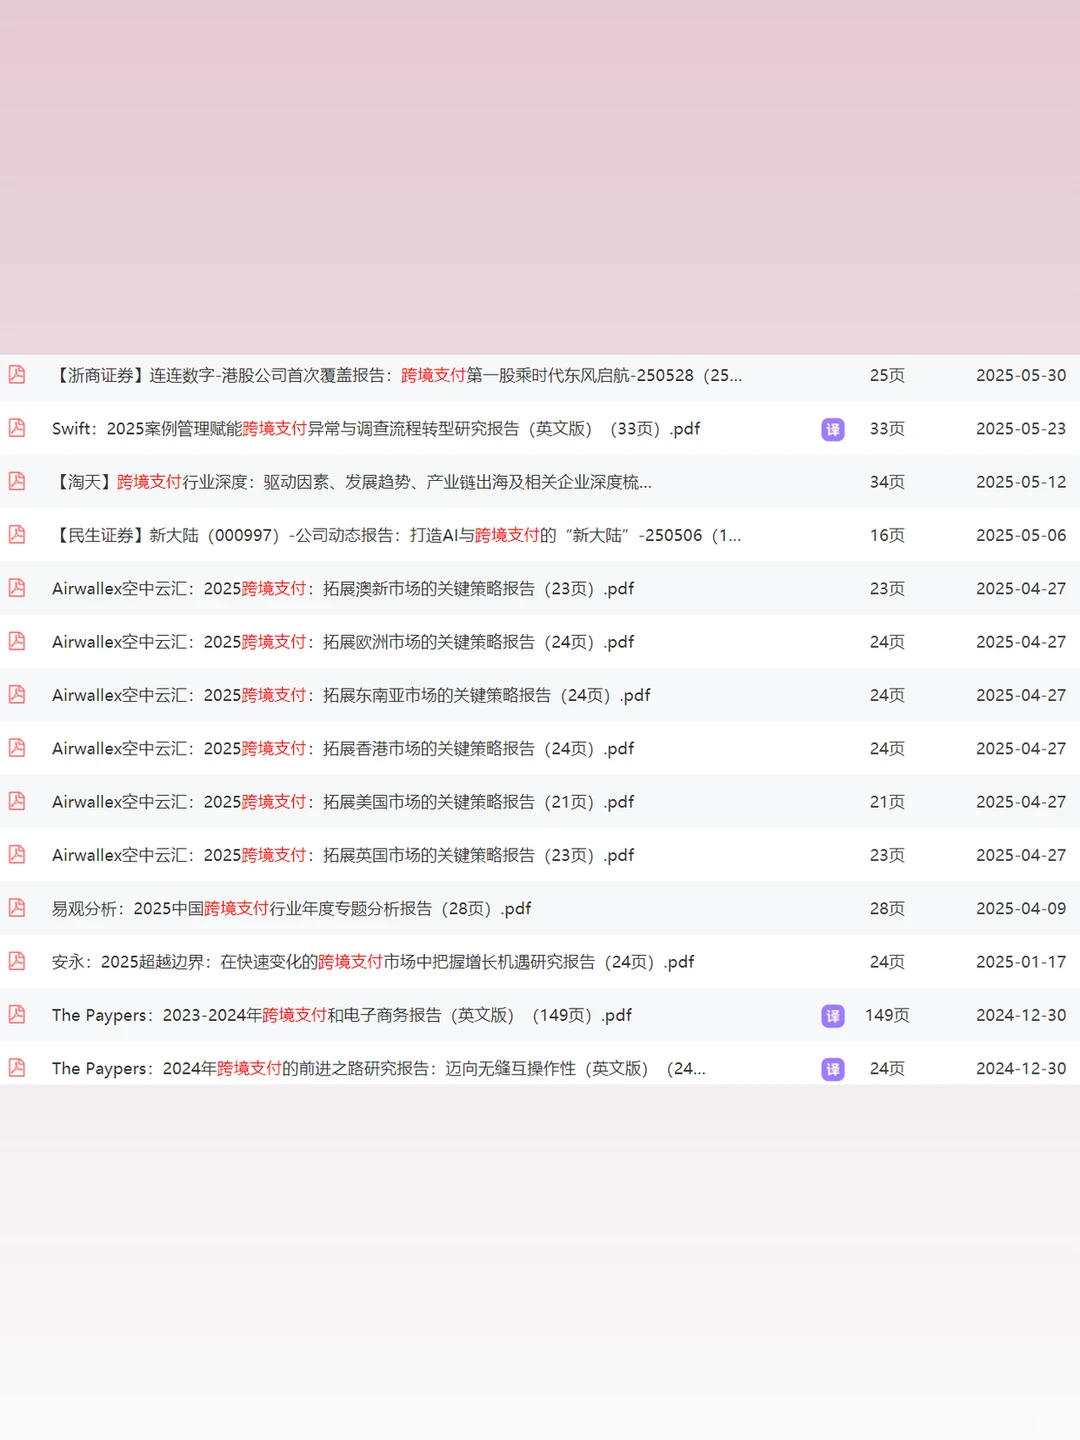Screen dimensions: 1080x1440
Task: Open 浙商证券 连连数字 港股首次覆盖报告
Action: click(397, 376)
